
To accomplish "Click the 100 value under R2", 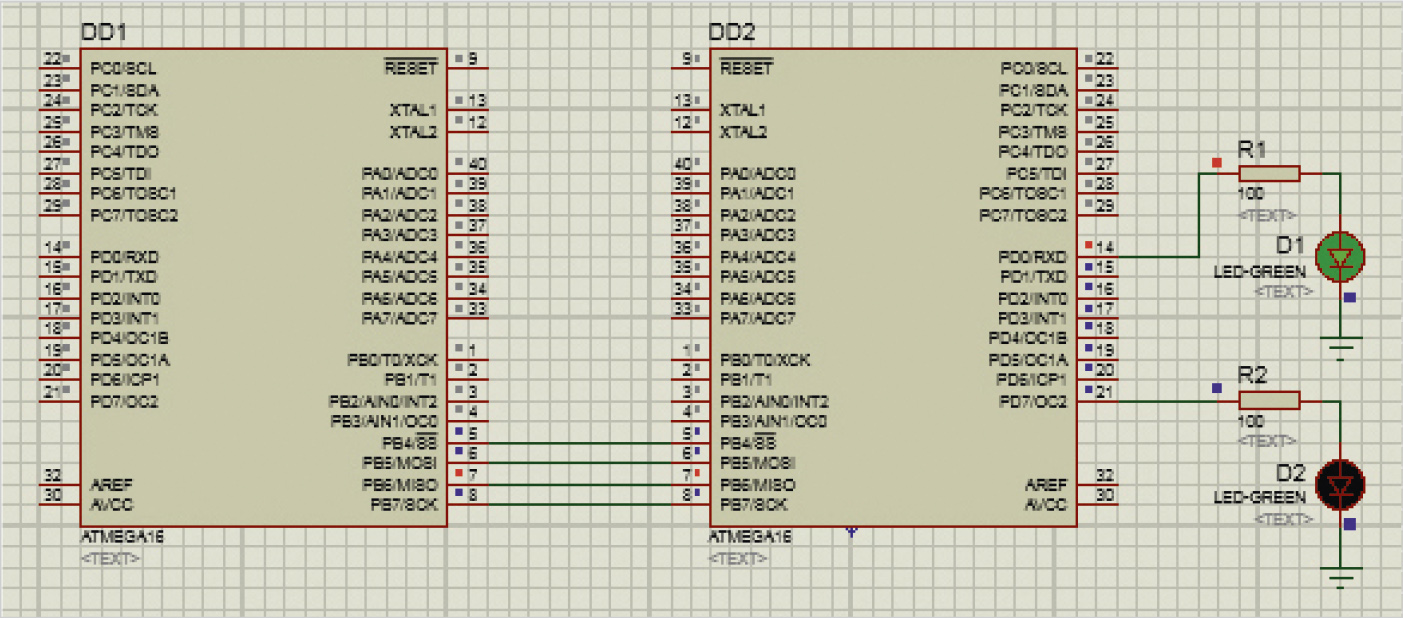I will pos(1250,422).
